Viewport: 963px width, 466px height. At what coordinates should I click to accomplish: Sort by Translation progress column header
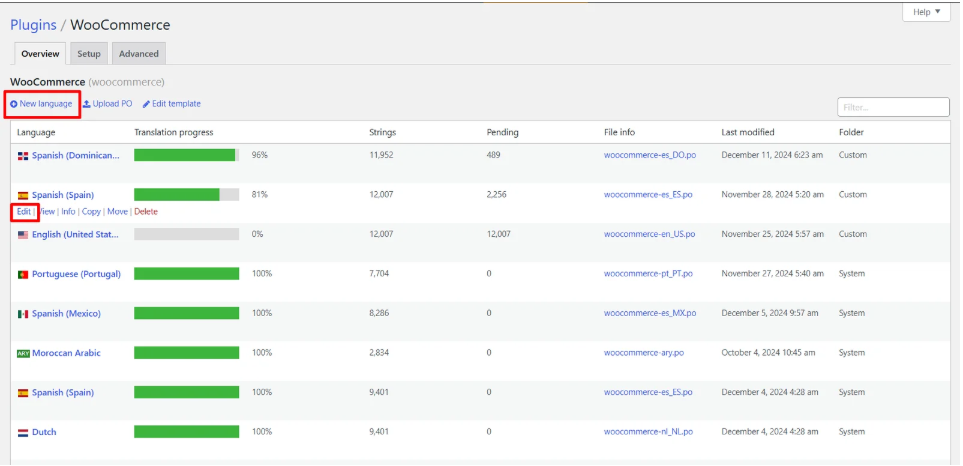(x=174, y=133)
